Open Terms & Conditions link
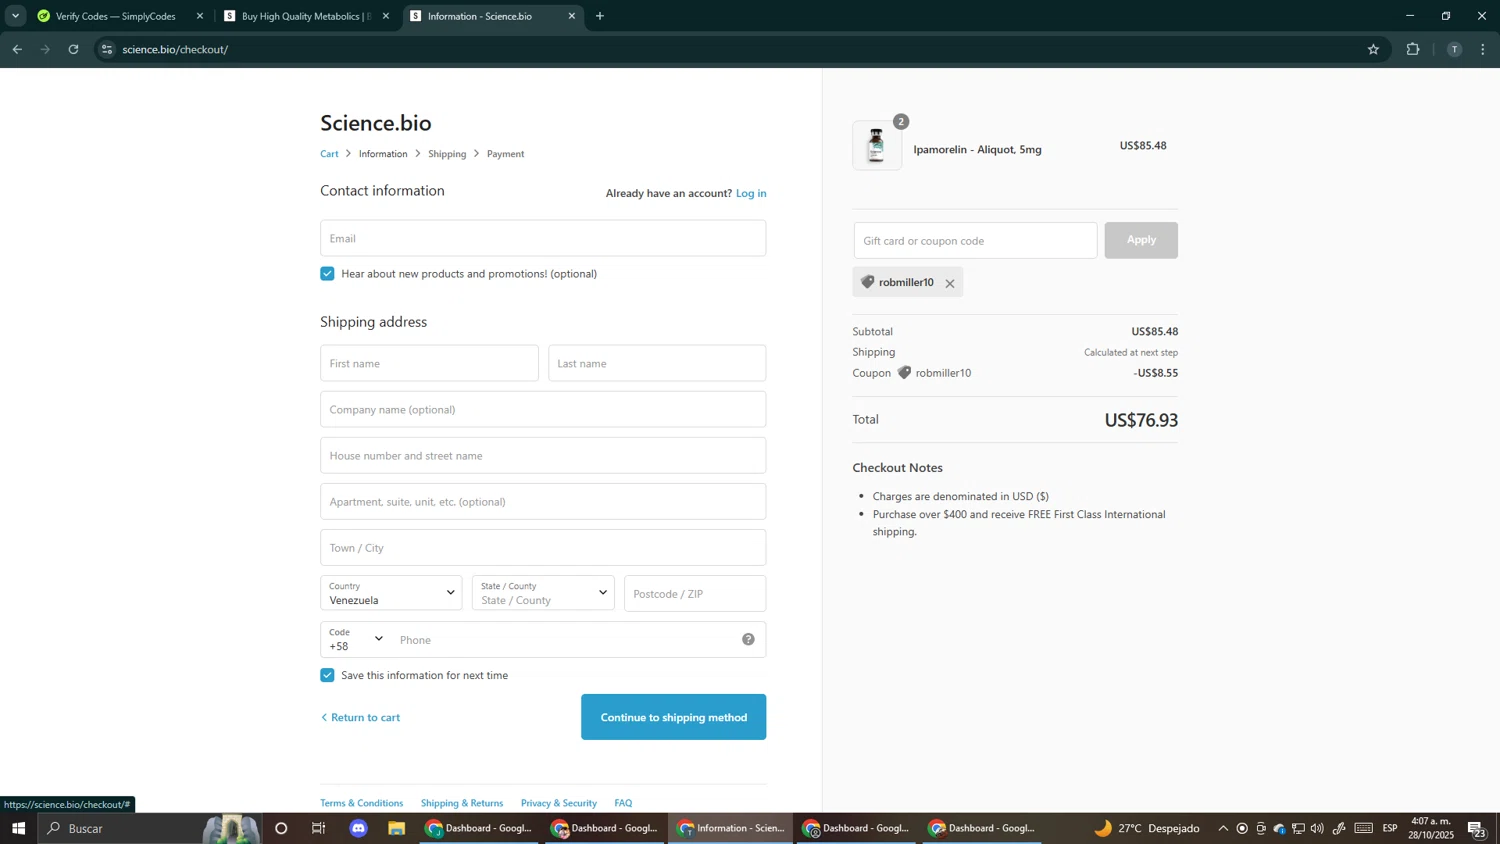 click(361, 803)
